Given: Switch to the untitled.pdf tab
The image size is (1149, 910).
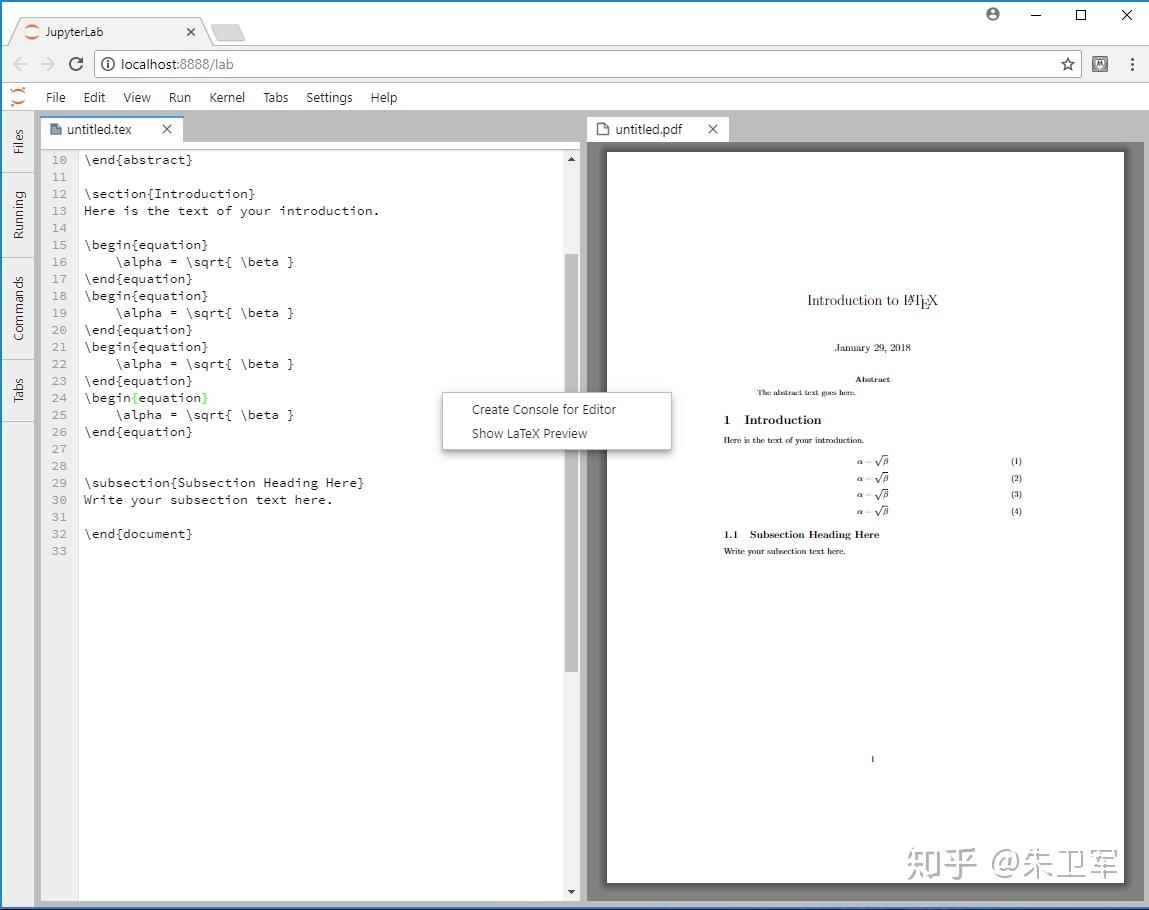Looking at the screenshot, I should click(x=648, y=128).
